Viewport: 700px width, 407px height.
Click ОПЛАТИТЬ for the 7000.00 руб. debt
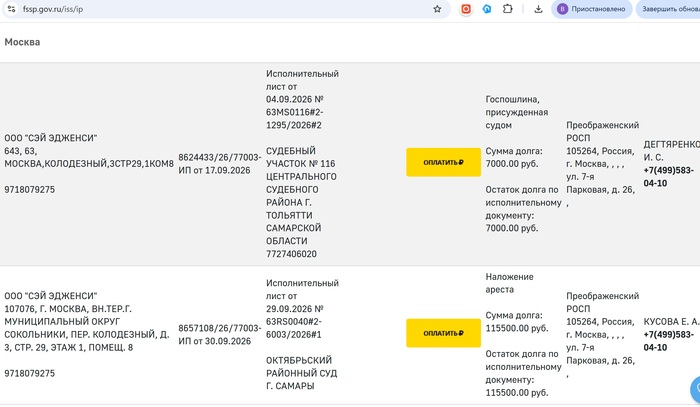coord(443,162)
